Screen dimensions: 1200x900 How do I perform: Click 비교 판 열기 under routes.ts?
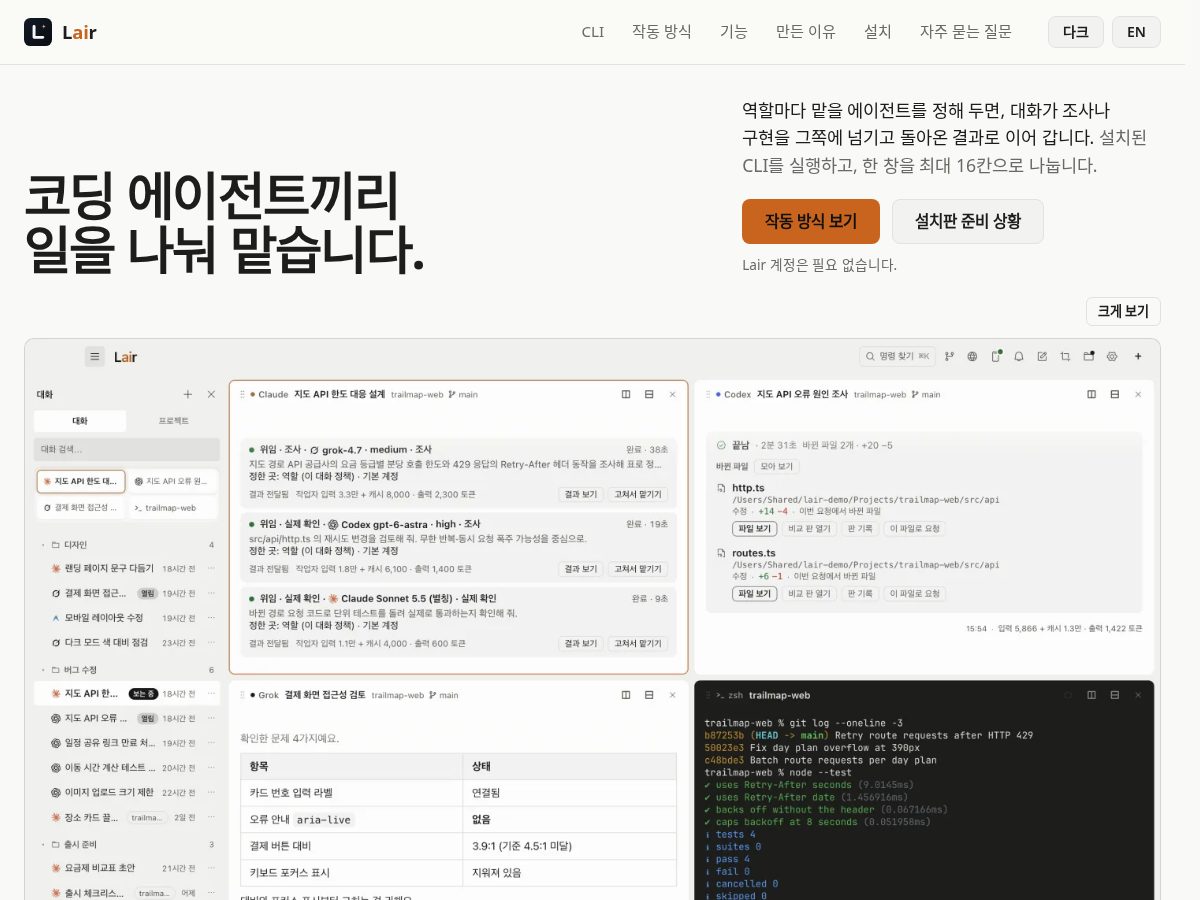pyautogui.click(x=809, y=593)
